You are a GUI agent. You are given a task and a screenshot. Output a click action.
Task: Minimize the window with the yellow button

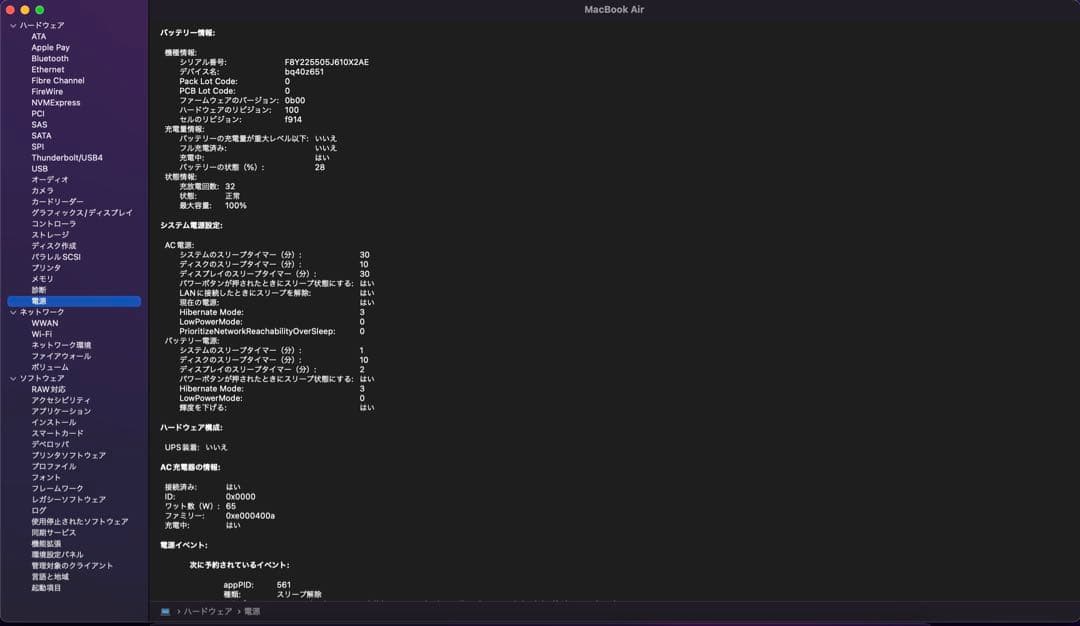[x=25, y=10]
